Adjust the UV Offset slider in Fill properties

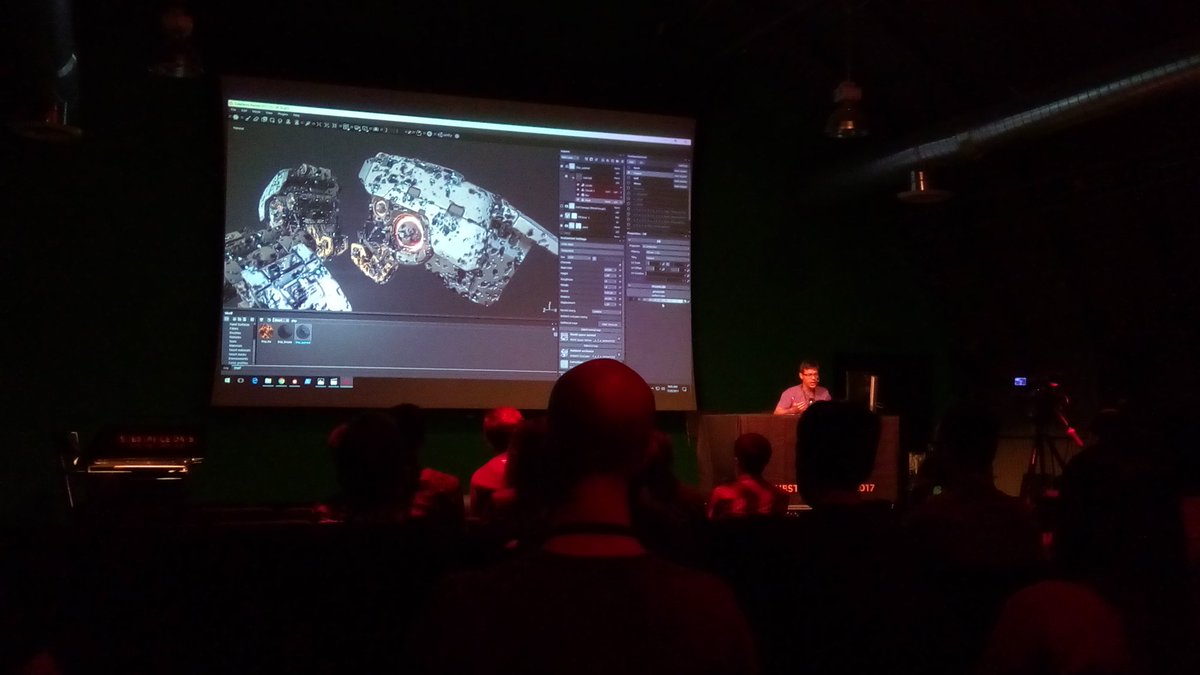click(654, 268)
